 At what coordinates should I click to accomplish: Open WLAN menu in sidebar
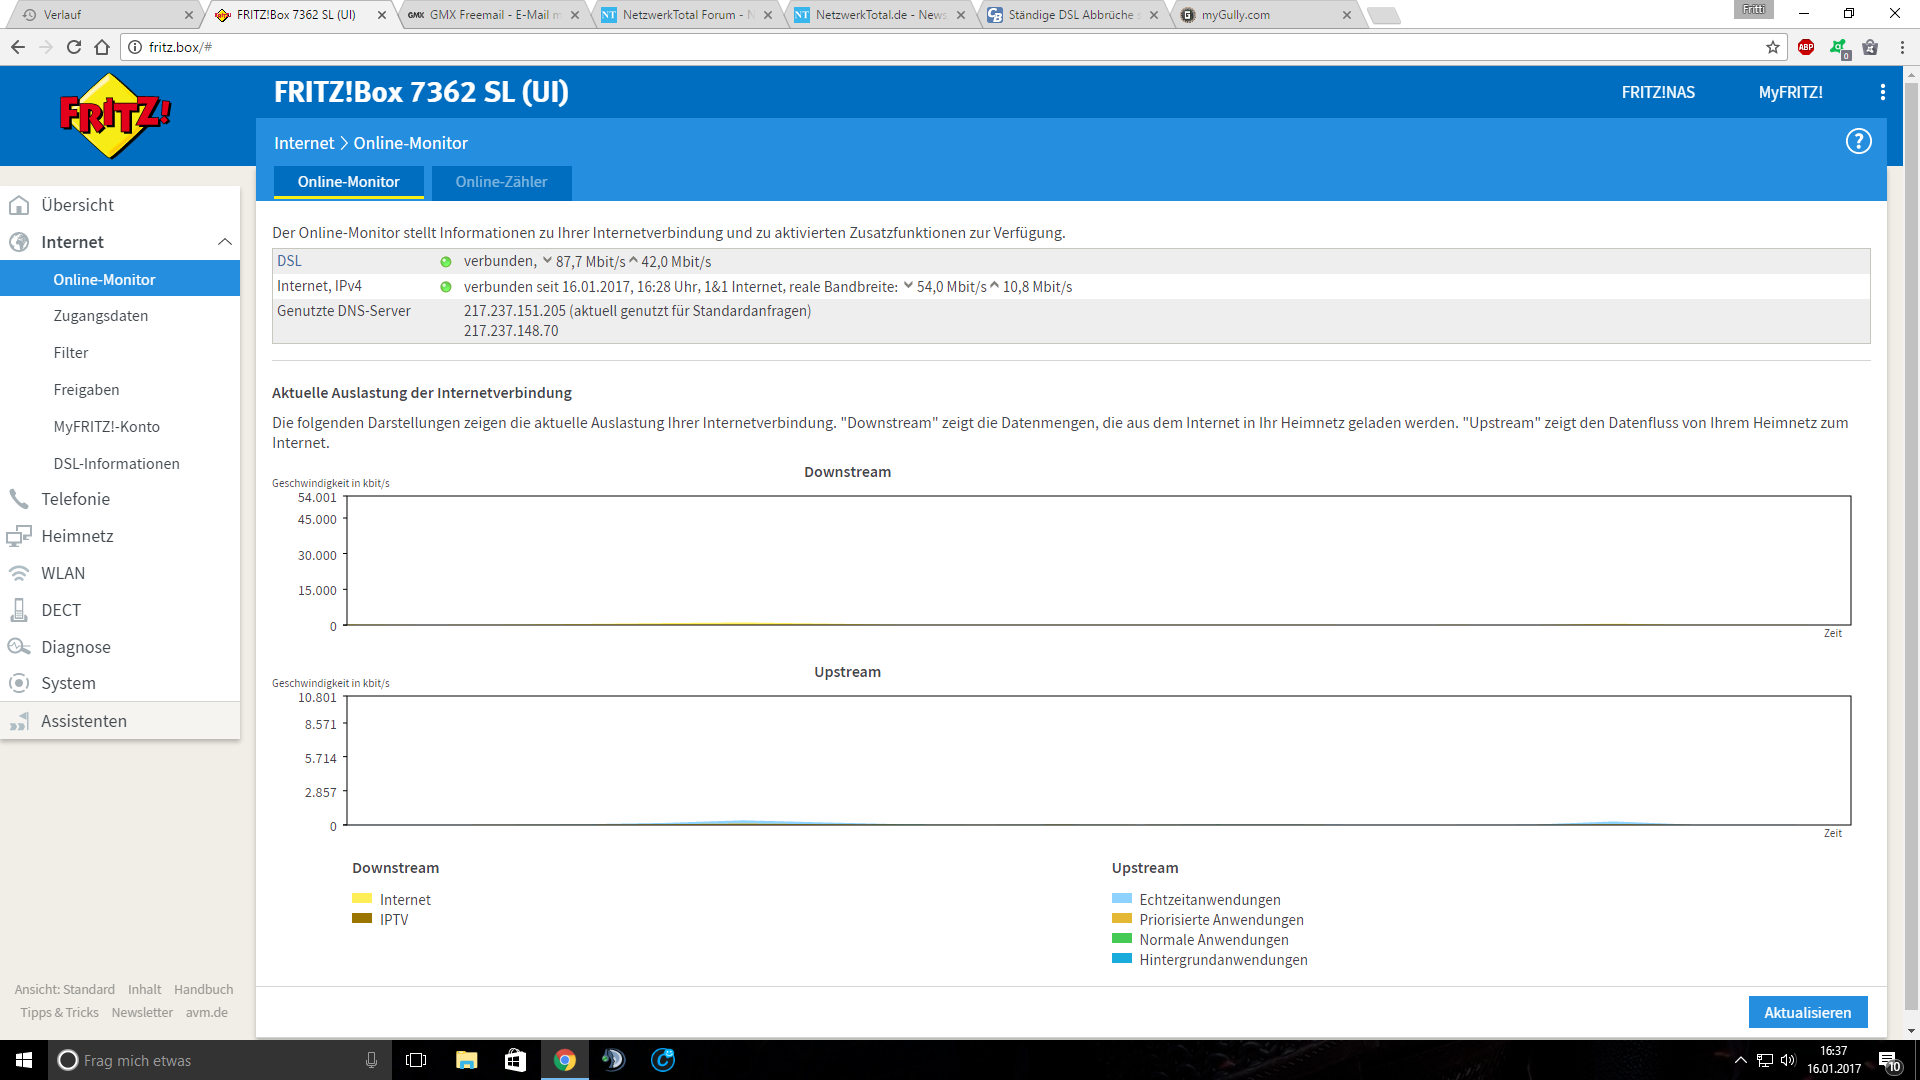click(63, 573)
